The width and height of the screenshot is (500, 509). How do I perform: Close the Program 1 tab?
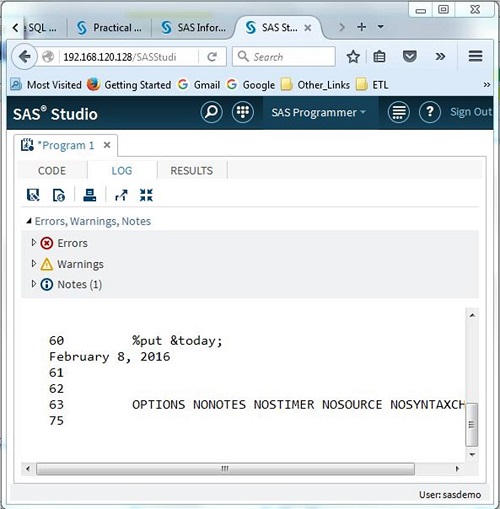pyautogui.click(x=107, y=145)
